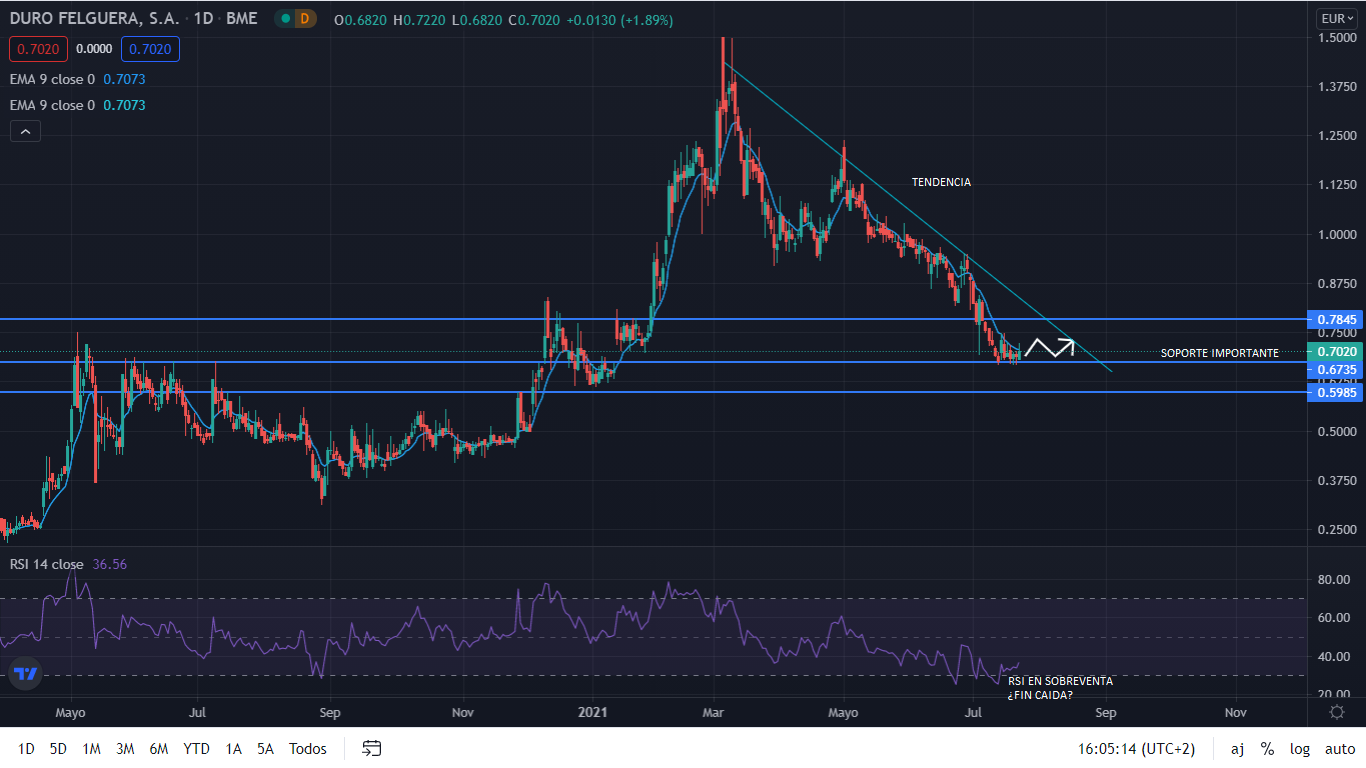Click the 0.7845 horizontal line price label
The image size is (1366, 768).
tap(1336, 320)
